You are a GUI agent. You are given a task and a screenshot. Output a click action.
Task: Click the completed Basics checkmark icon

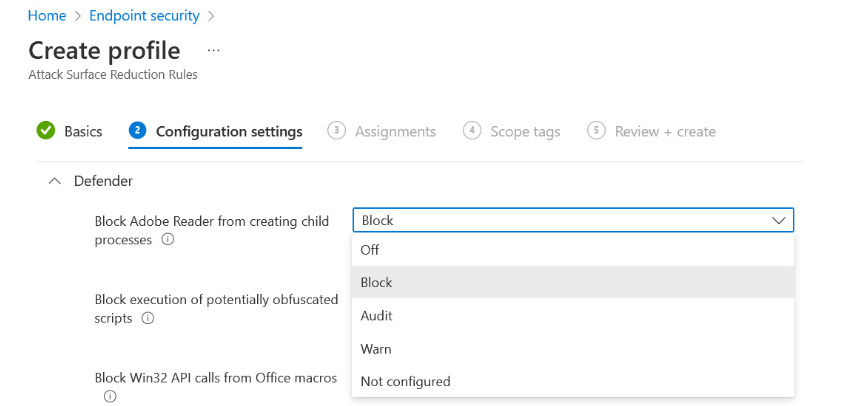[x=46, y=131]
